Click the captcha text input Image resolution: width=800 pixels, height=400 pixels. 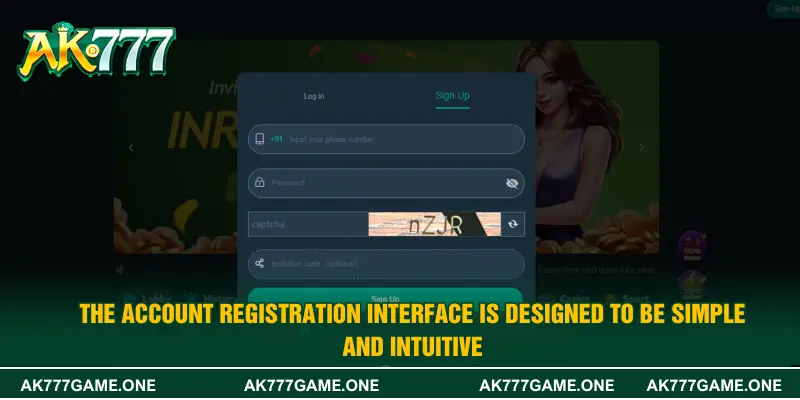[x=305, y=224]
